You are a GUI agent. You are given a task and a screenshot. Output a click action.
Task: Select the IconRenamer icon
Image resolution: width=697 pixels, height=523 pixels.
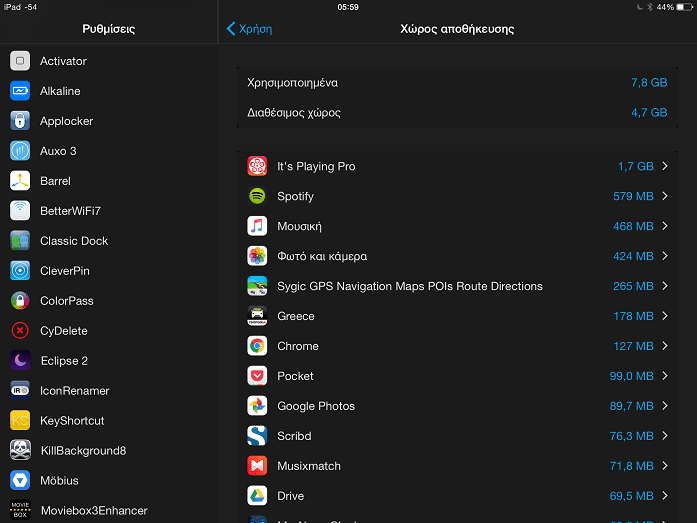point(20,391)
